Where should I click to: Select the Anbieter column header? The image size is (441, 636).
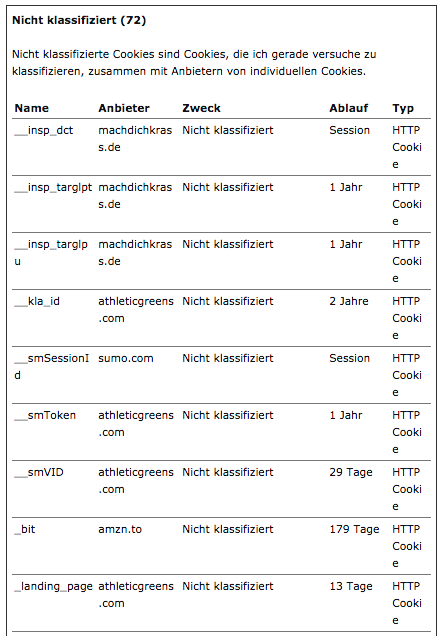click(x=124, y=108)
